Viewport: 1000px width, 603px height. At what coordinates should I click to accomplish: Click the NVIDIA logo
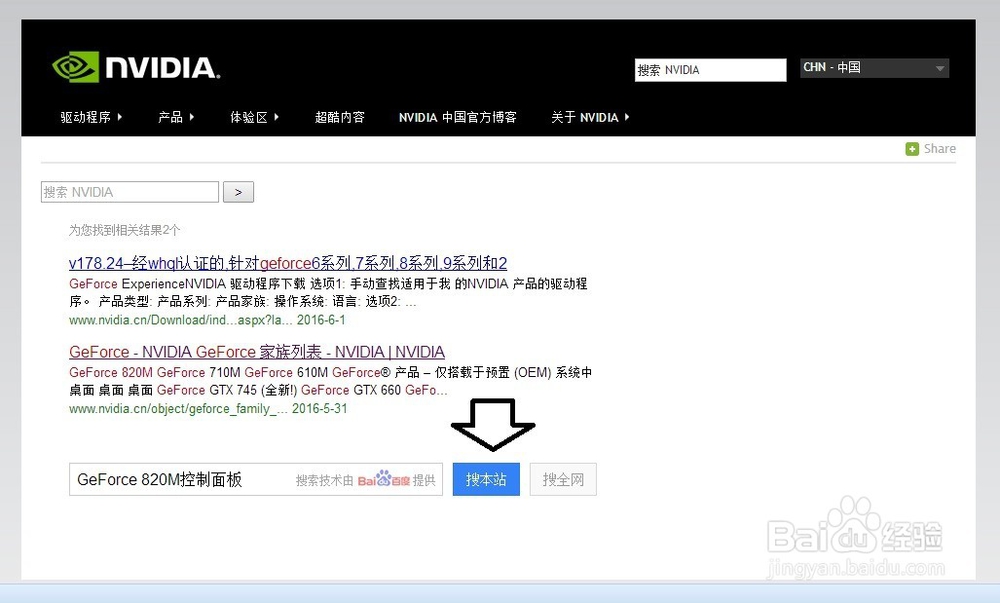[136, 67]
